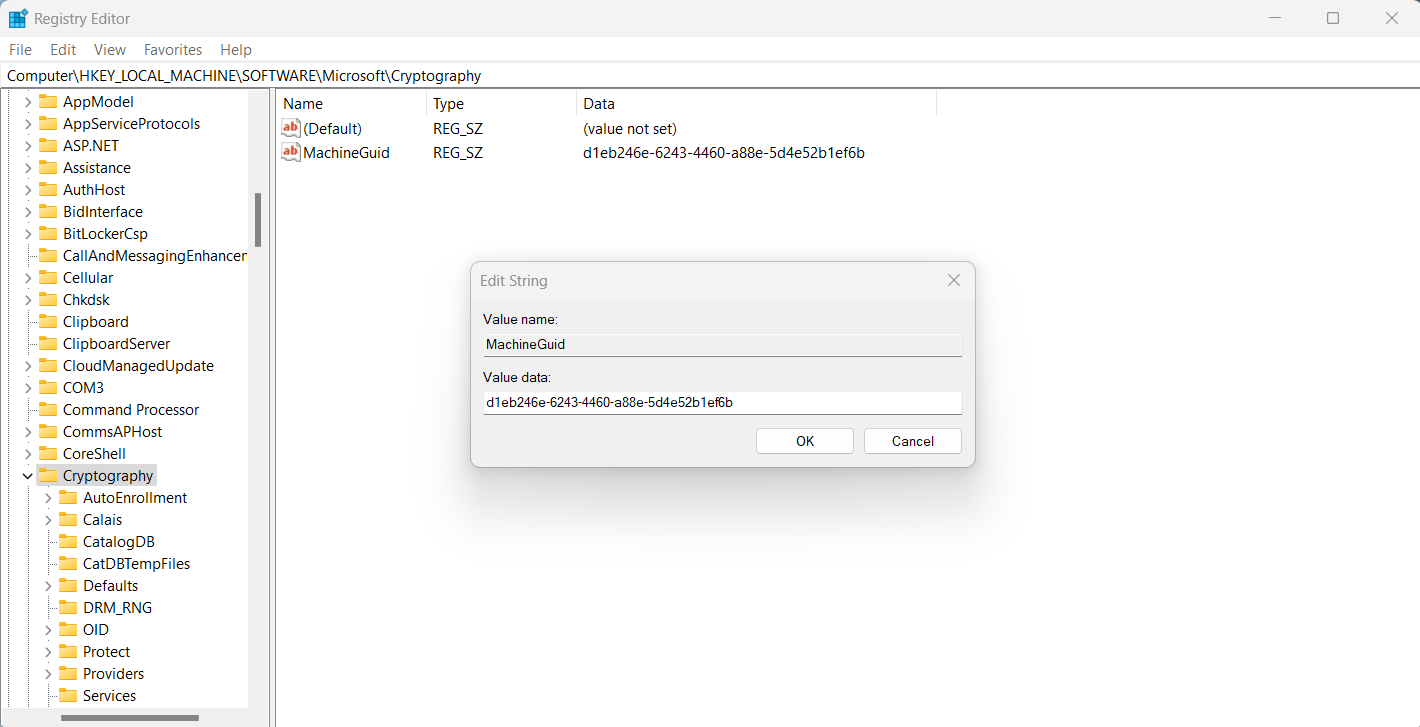
Task: Expand the Providers subkey
Action: pyautogui.click(x=48, y=674)
